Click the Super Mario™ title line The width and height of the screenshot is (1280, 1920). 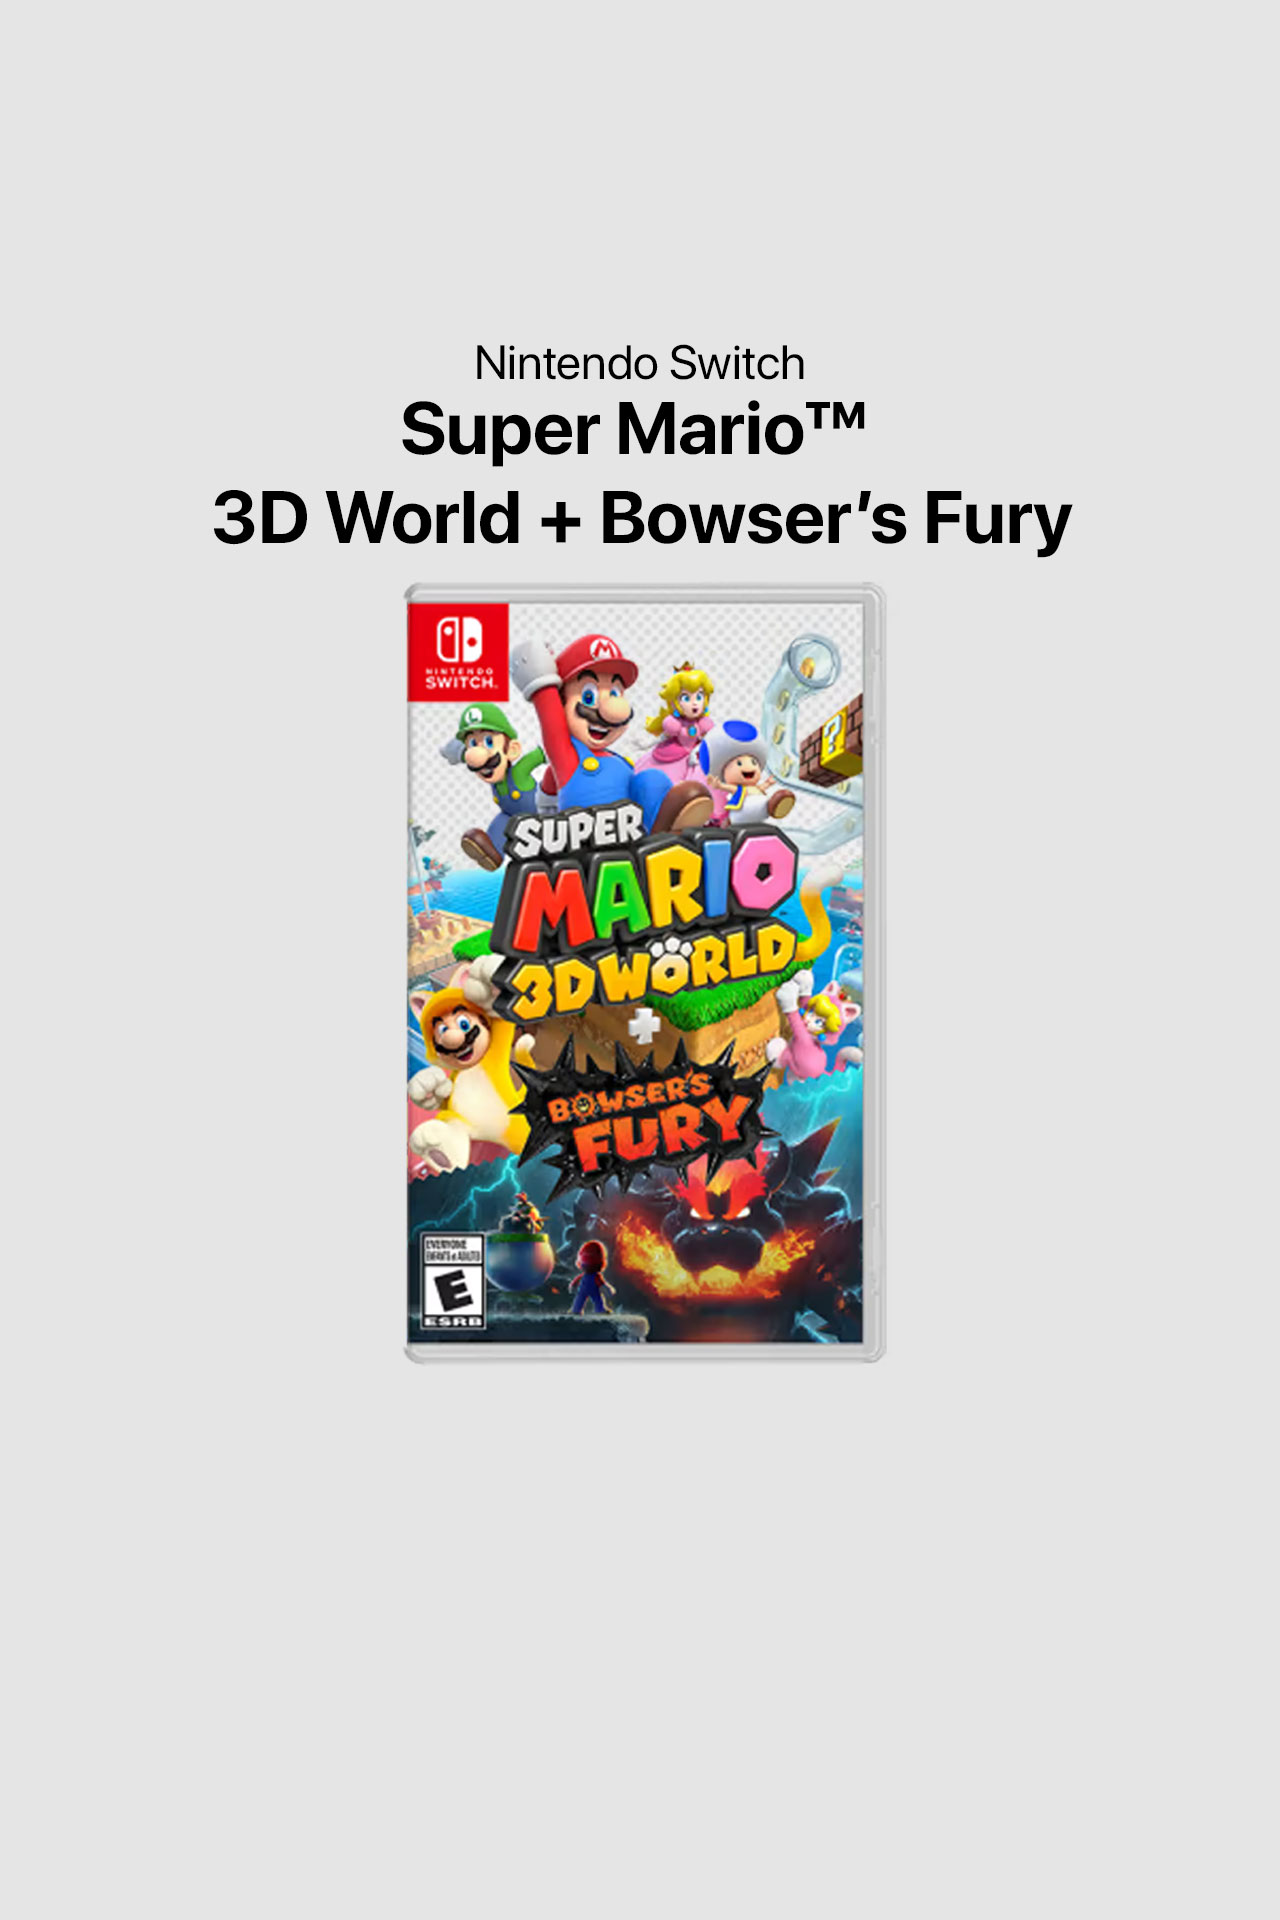(x=633, y=430)
